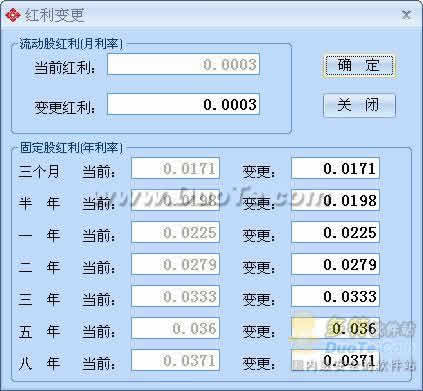Click the 三个月 当前 field 0.0171
The height and width of the screenshot is (391, 423).
tap(175, 168)
